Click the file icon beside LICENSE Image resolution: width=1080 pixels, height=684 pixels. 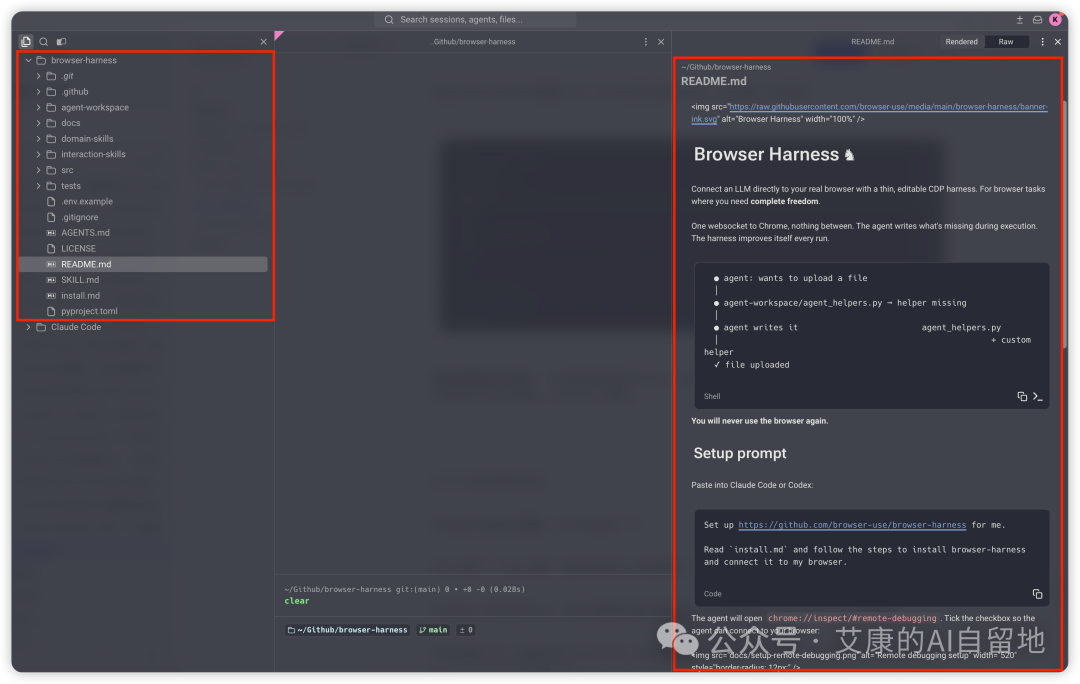click(x=51, y=249)
